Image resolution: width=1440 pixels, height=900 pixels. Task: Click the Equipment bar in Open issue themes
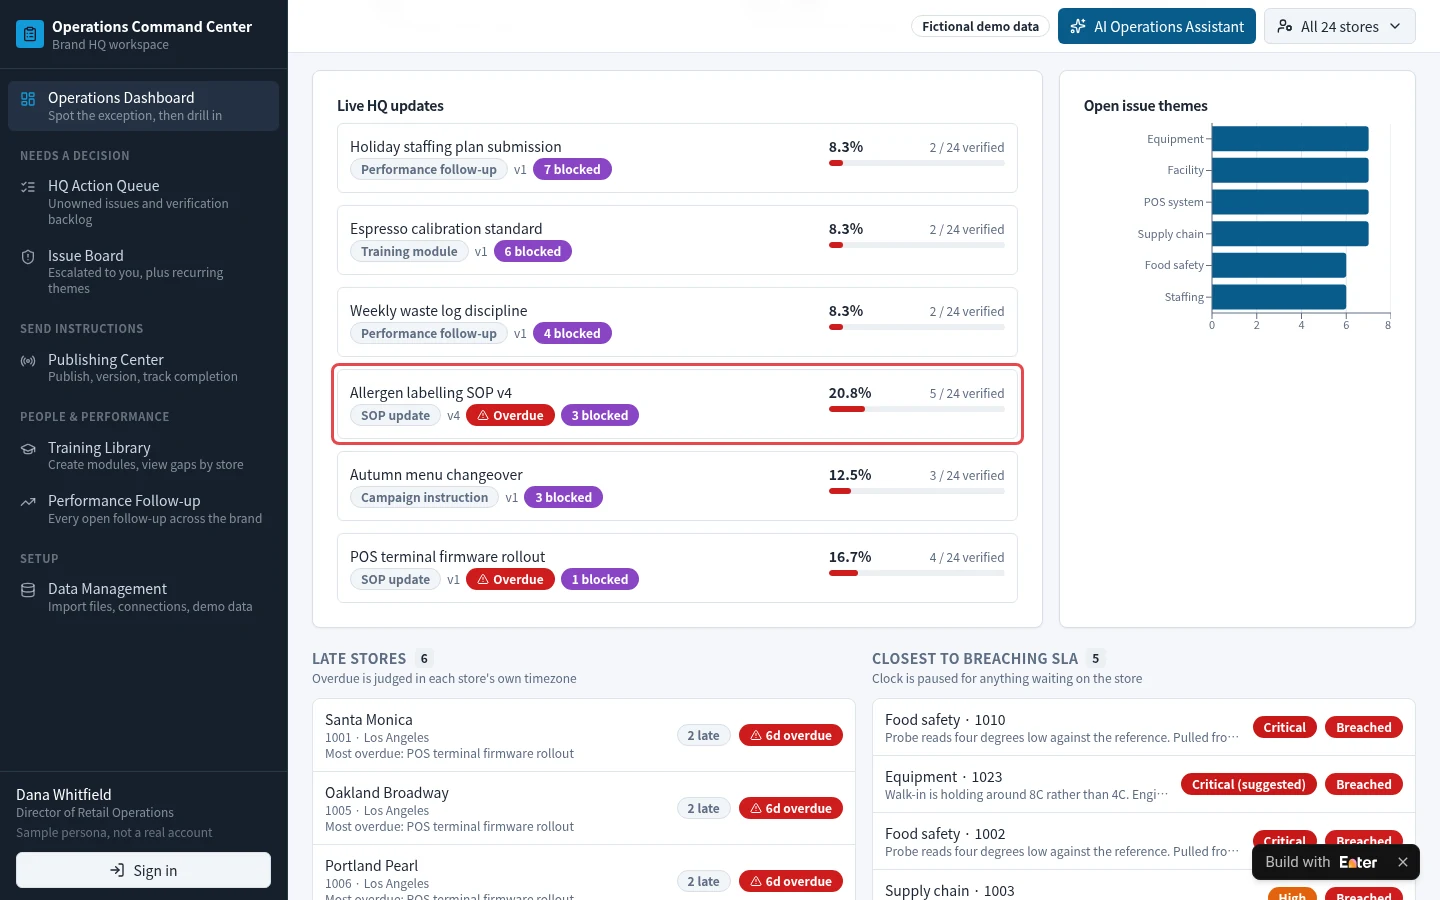click(1290, 139)
